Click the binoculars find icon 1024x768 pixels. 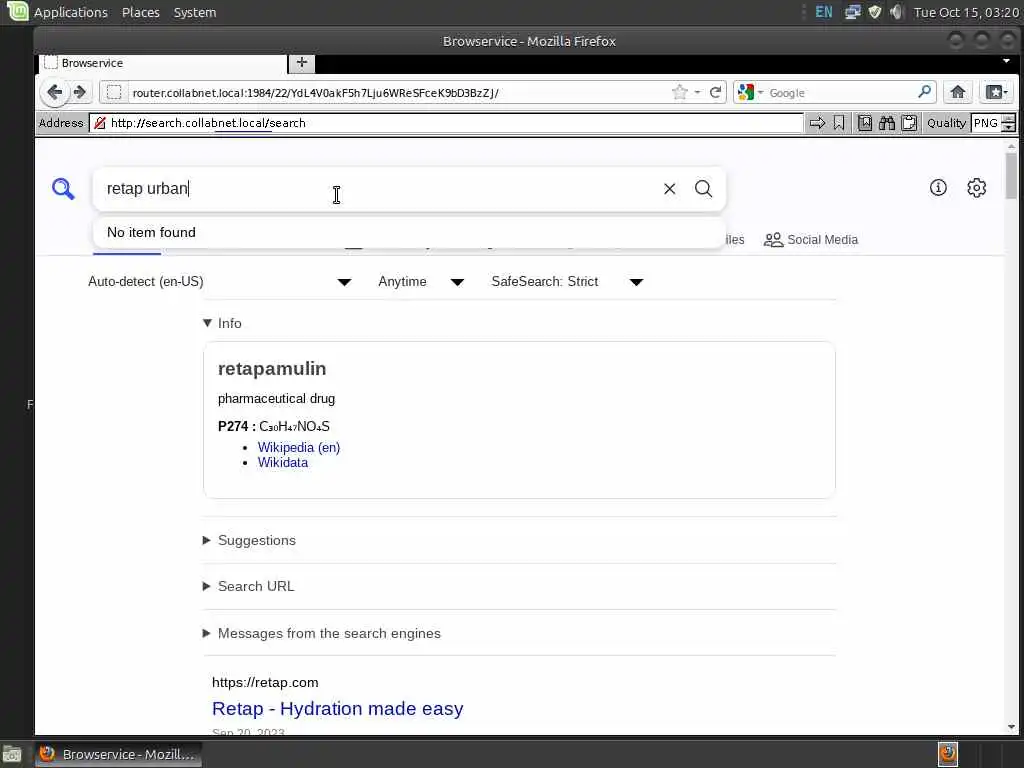tap(887, 123)
